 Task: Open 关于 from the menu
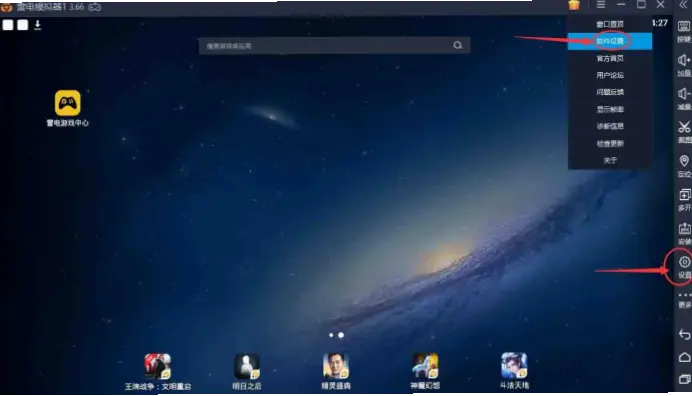[x=610, y=160]
